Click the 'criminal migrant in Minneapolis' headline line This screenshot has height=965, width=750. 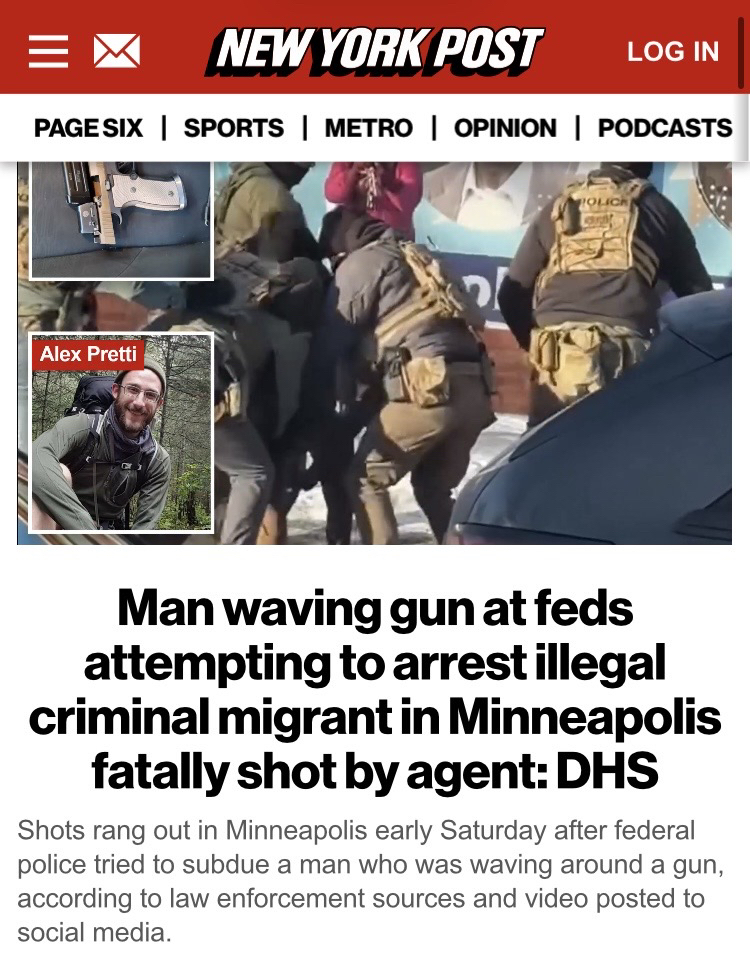point(375,717)
